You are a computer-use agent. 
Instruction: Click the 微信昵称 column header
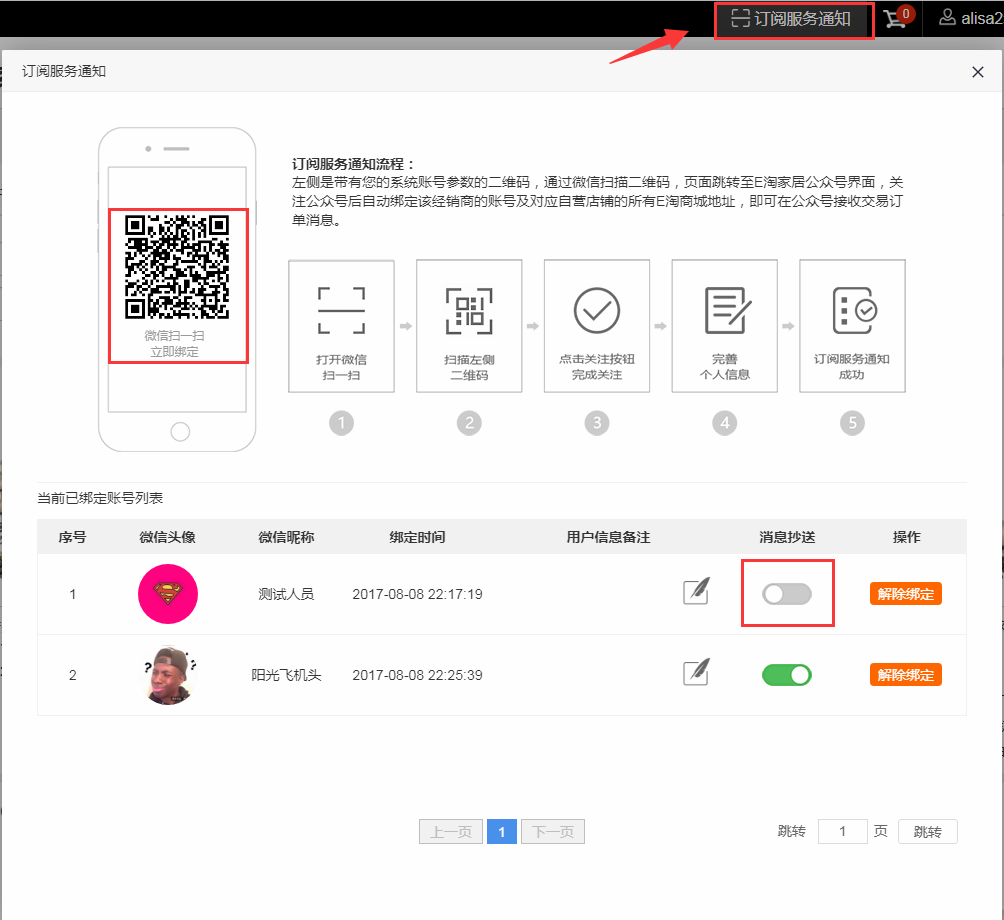click(x=286, y=537)
